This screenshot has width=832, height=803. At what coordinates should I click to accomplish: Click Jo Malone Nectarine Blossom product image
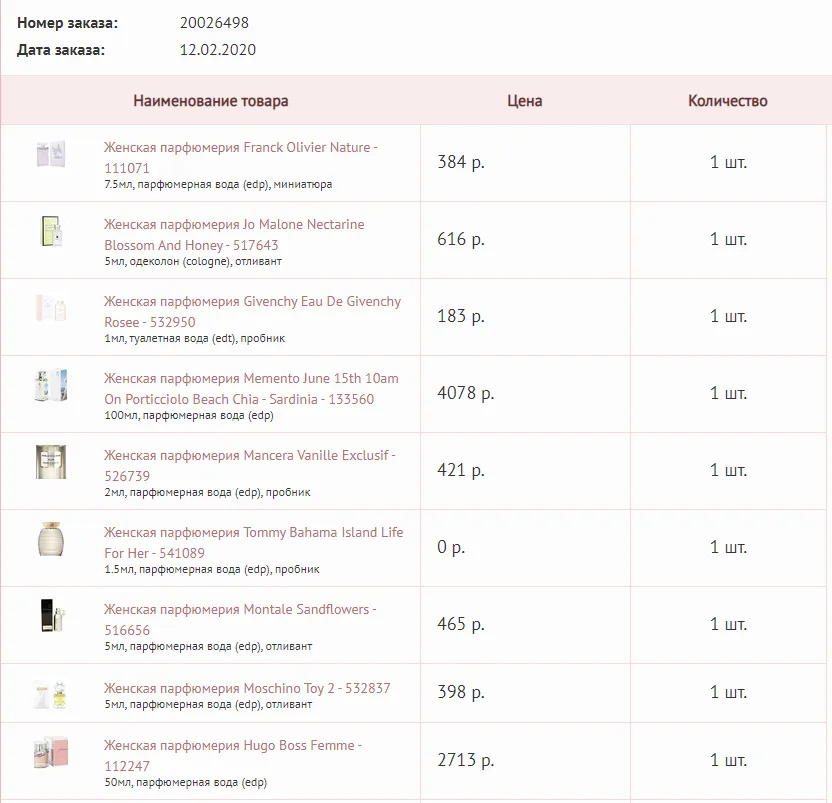[51, 231]
